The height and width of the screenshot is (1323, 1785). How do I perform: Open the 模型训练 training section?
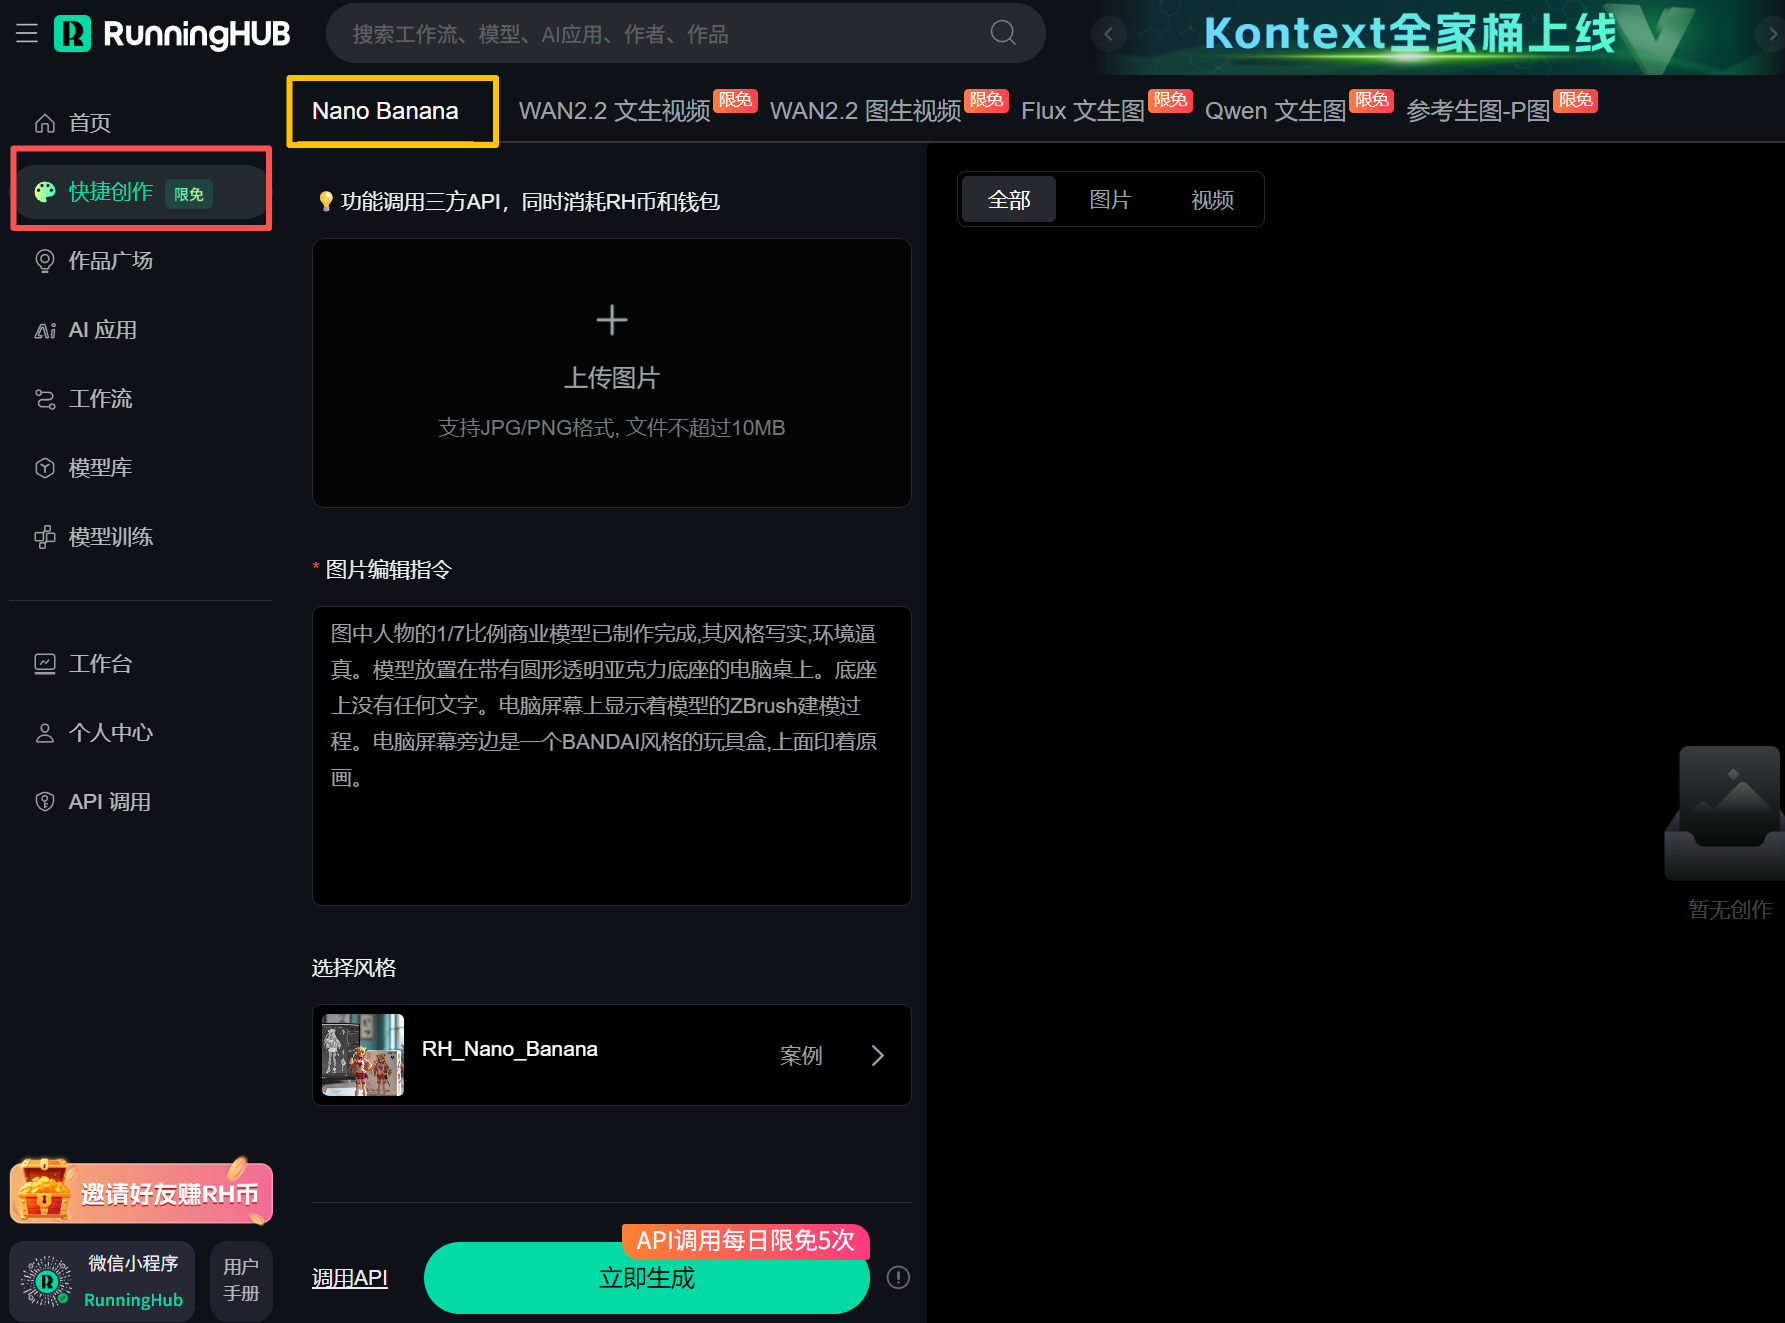tap(109, 537)
